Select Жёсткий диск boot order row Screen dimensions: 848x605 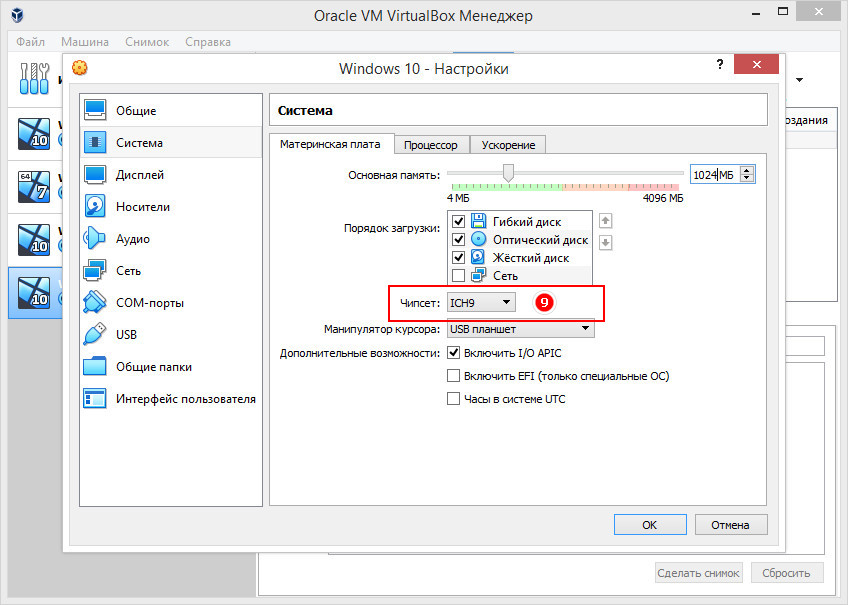pos(520,257)
